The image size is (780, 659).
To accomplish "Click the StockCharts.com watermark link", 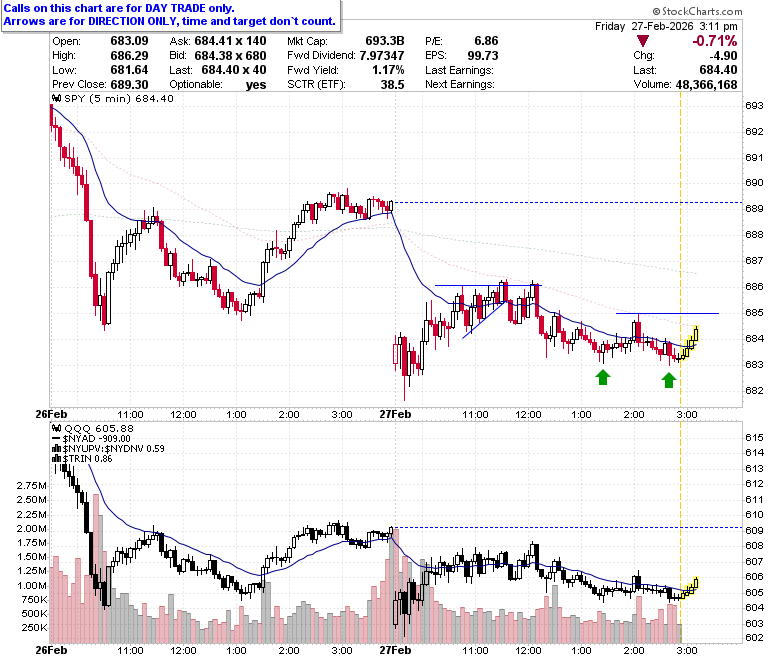I will coord(697,11).
